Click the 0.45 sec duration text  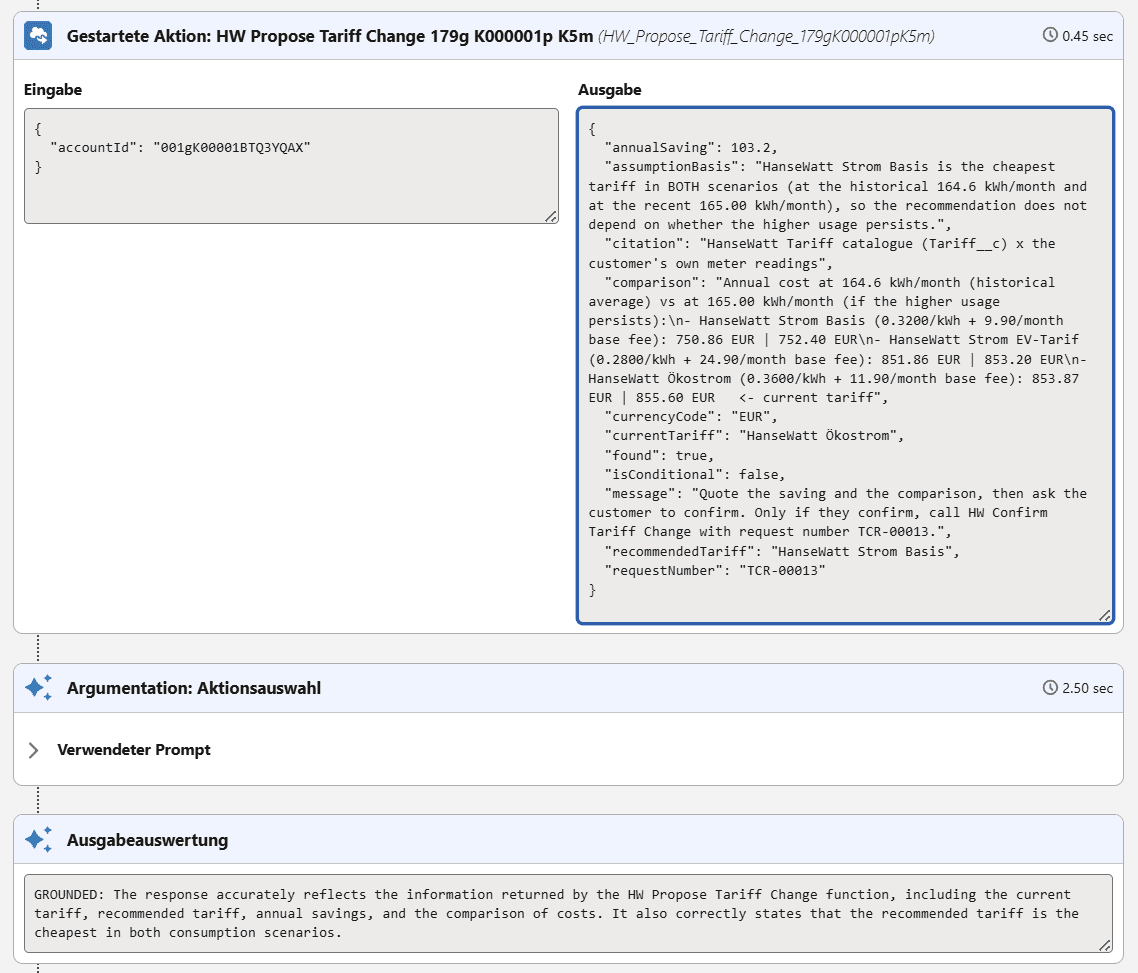click(1087, 36)
